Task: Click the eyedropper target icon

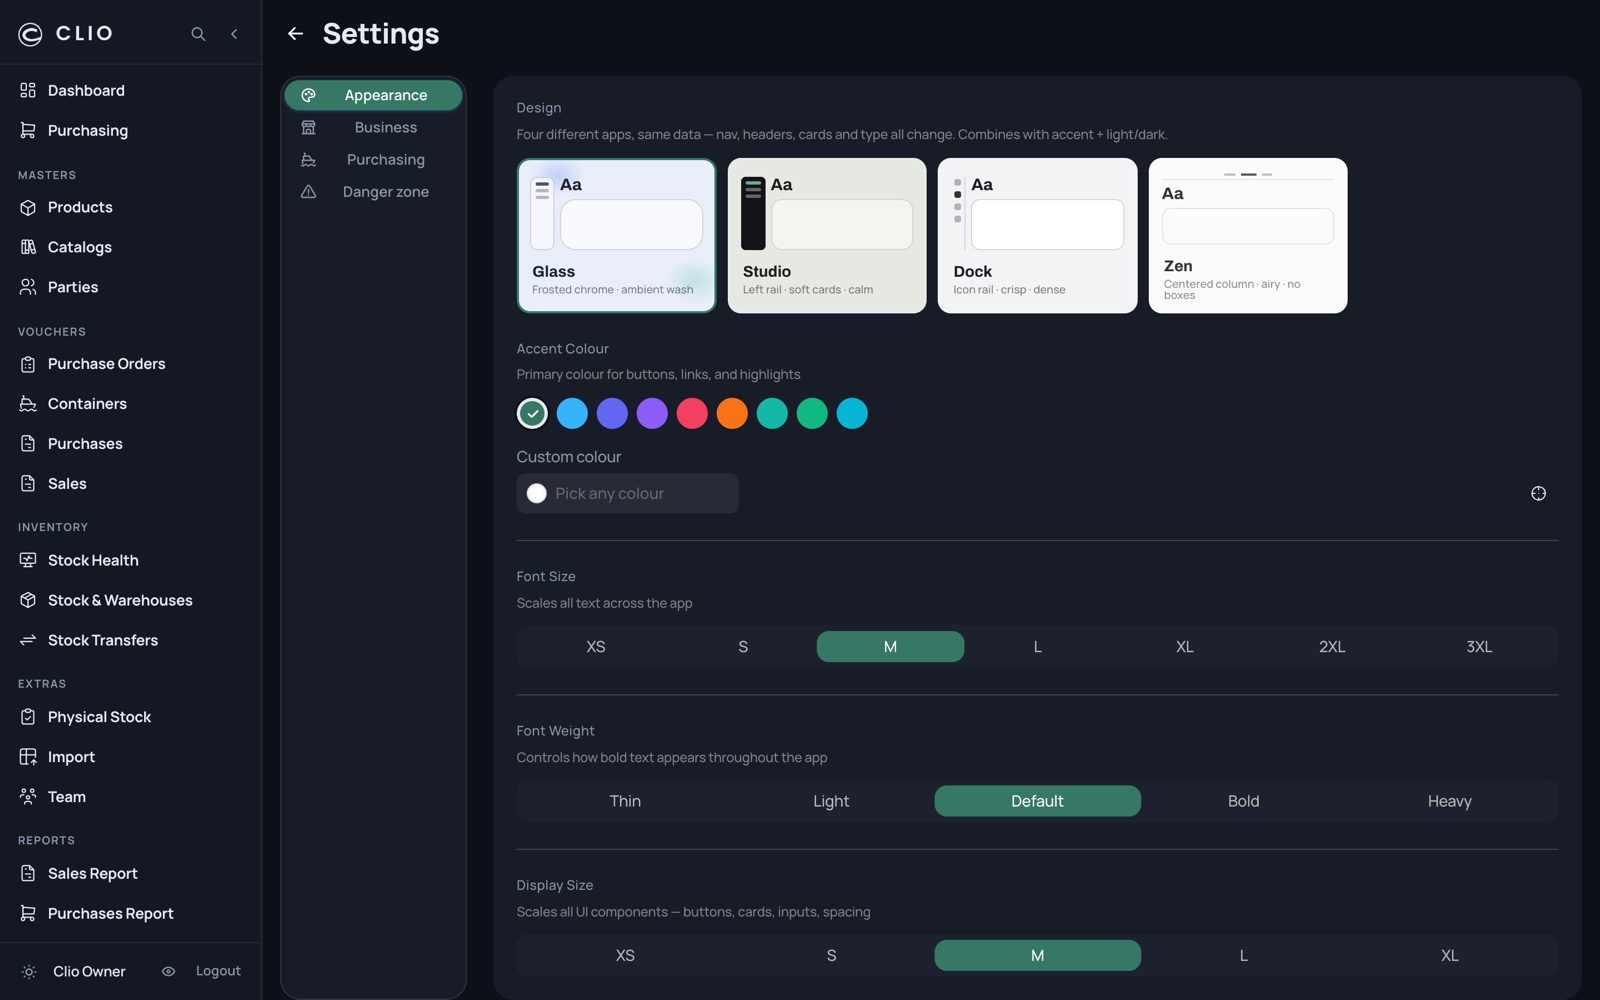Action: [x=1538, y=494]
